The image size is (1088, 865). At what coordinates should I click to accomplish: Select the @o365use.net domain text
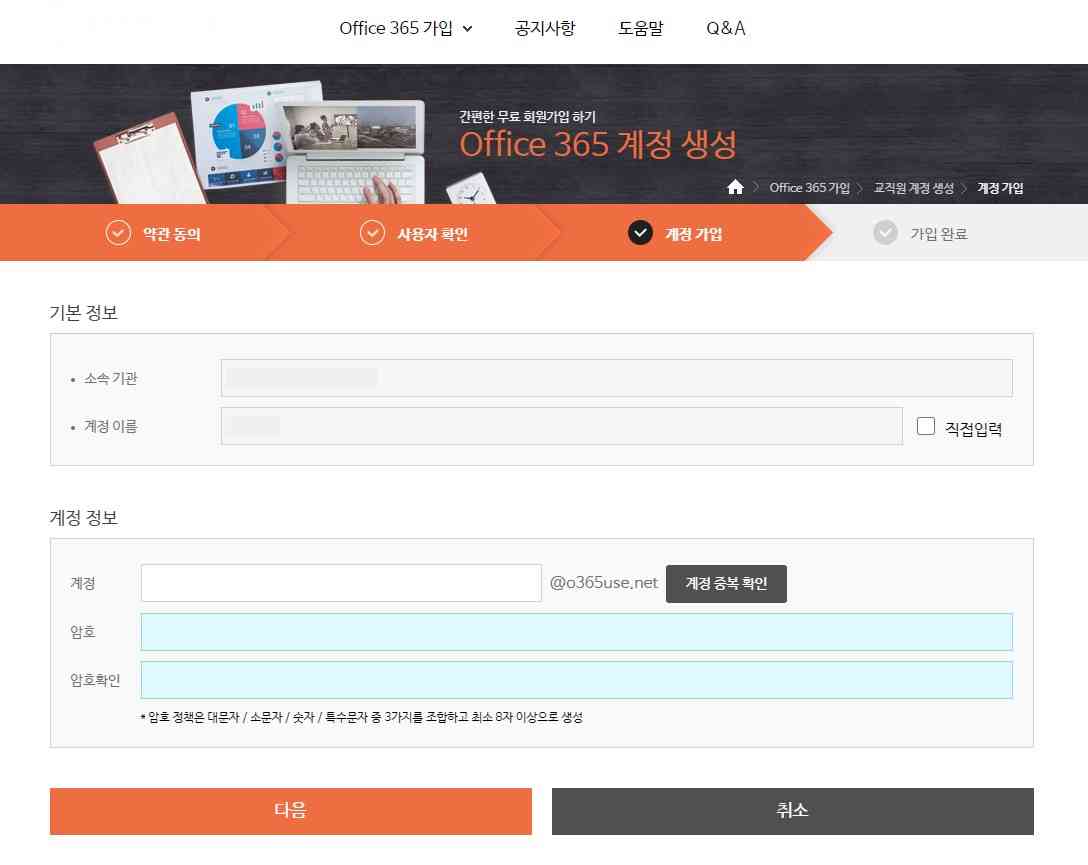tap(603, 583)
